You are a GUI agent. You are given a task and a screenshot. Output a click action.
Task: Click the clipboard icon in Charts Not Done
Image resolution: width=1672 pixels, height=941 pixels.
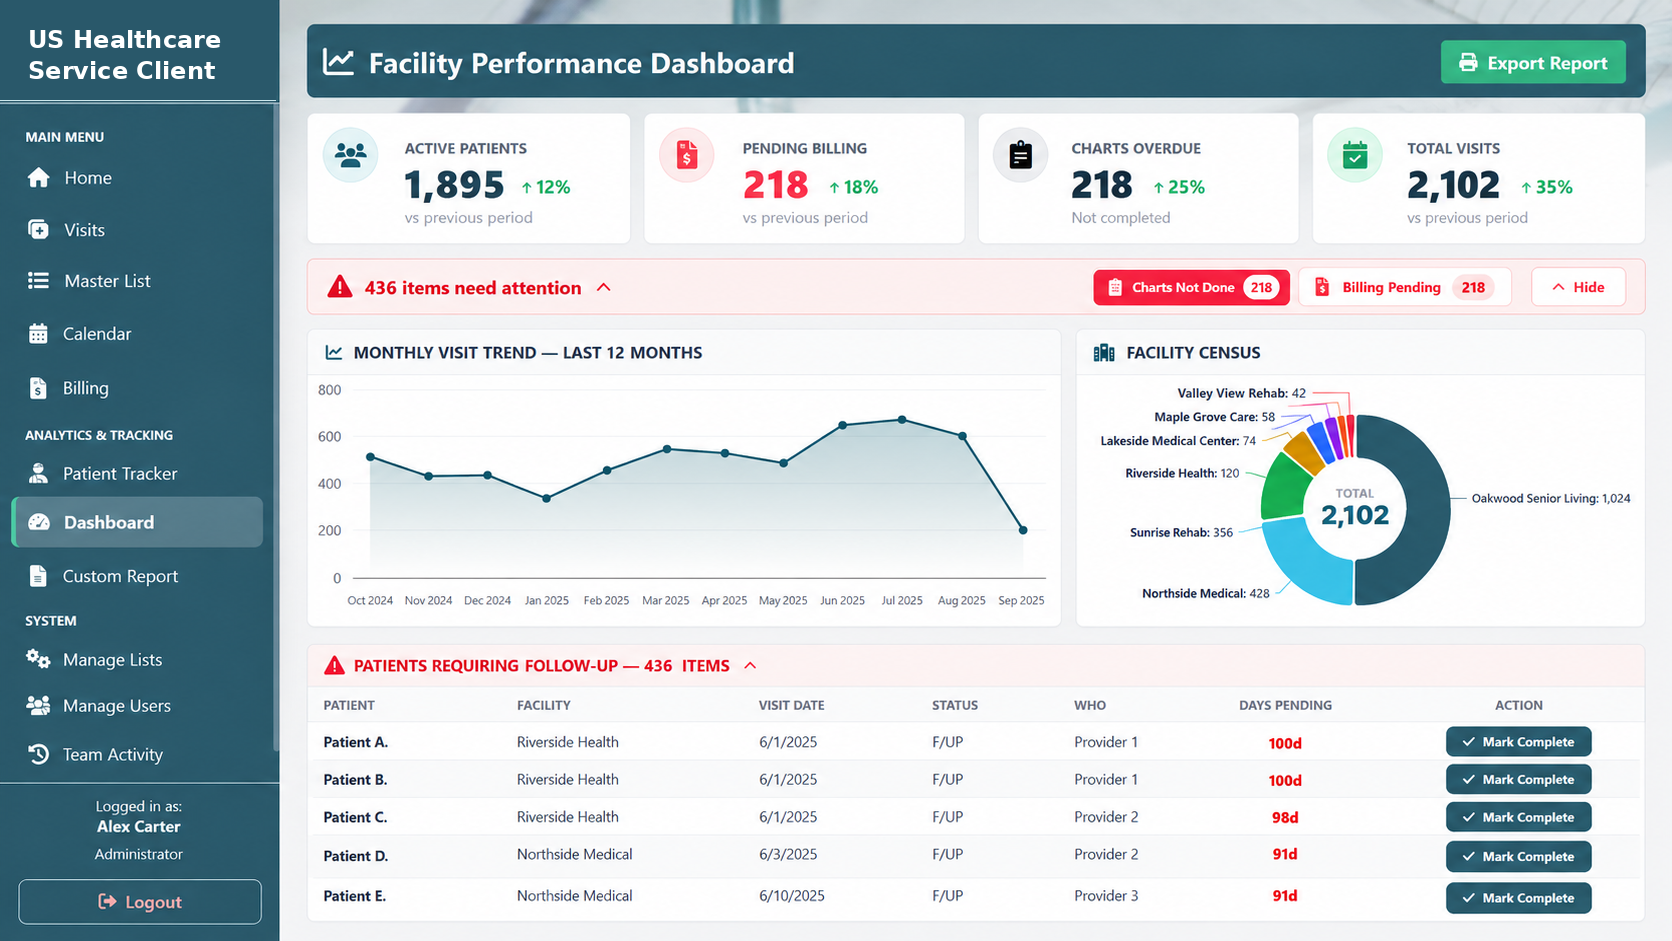click(x=1115, y=287)
